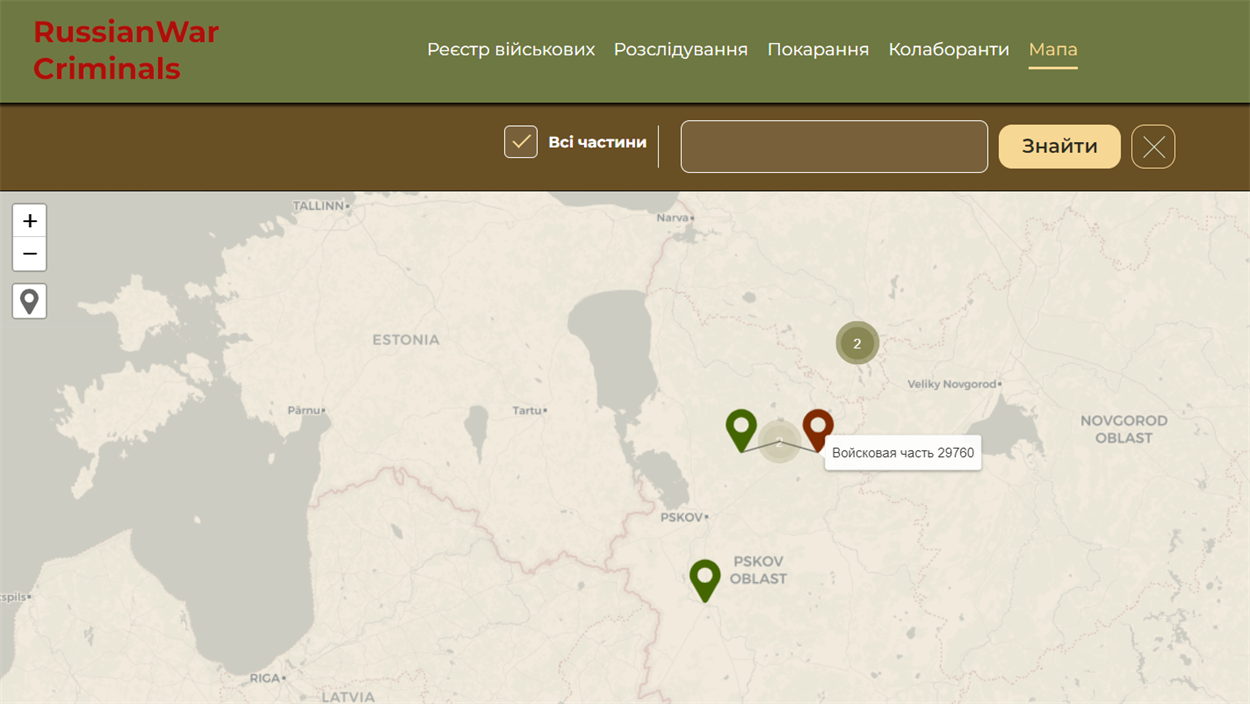Image resolution: width=1250 pixels, height=704 pixels.
Task: Zoom in on the map
Action: (29, 221)
